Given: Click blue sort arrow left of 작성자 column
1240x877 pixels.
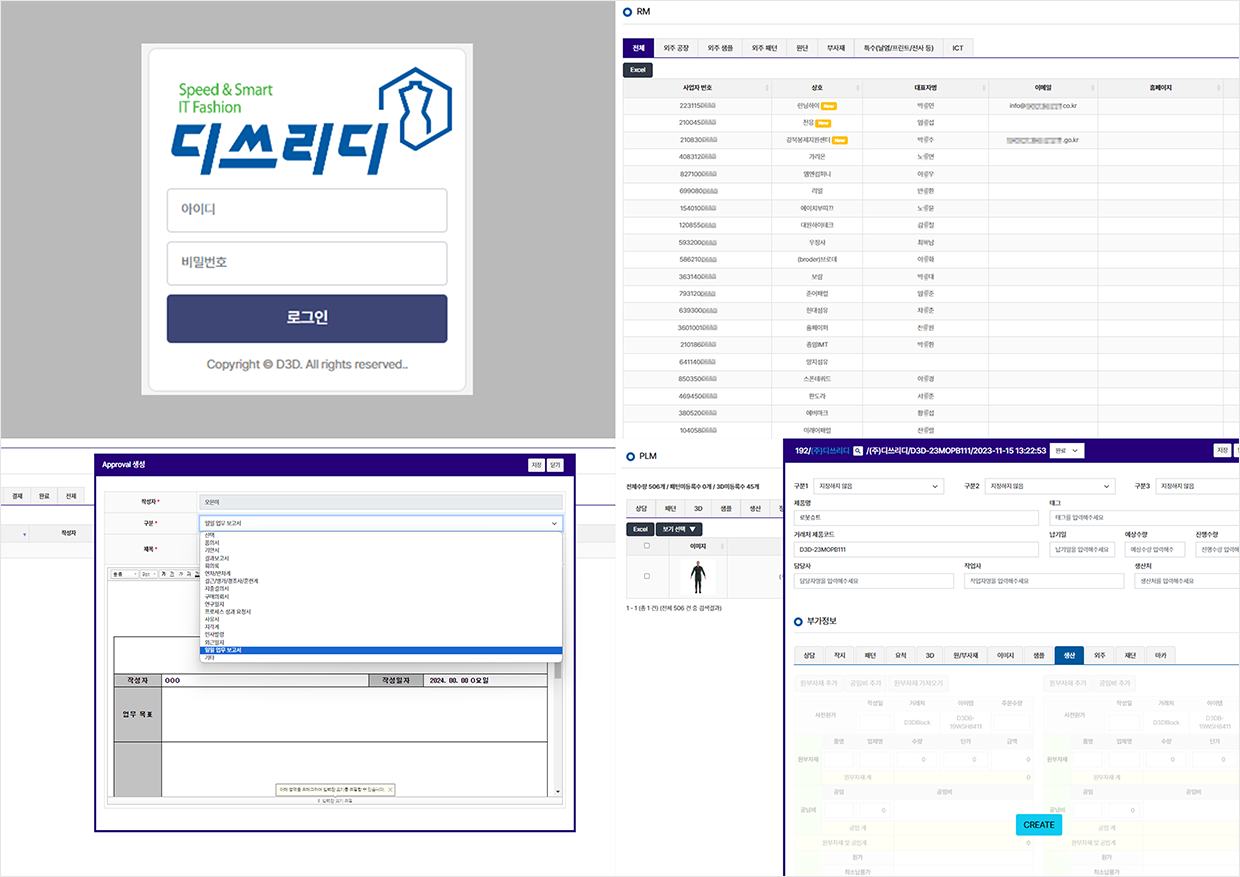Looking at the screenshot, I should pyautogui.click(x=25, y=534).
